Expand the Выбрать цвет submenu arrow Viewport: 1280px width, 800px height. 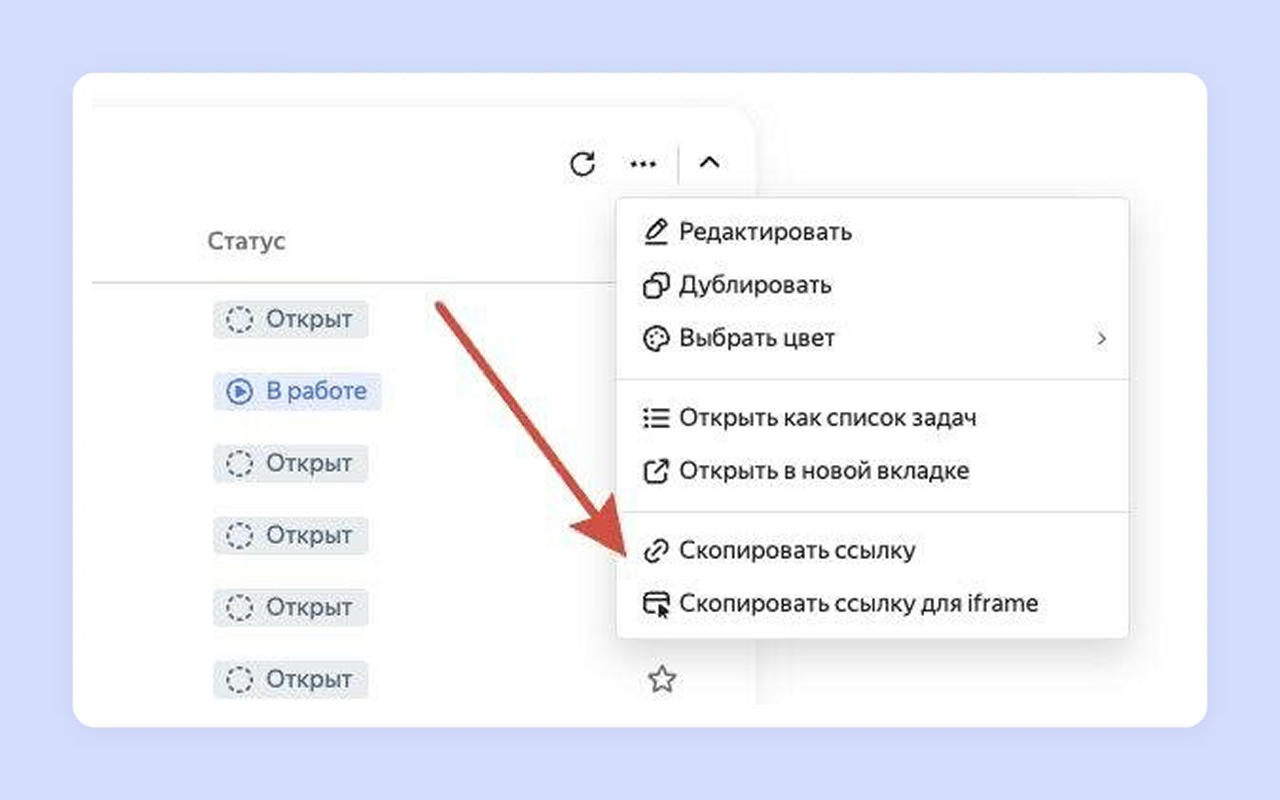tap(1101, 339)
